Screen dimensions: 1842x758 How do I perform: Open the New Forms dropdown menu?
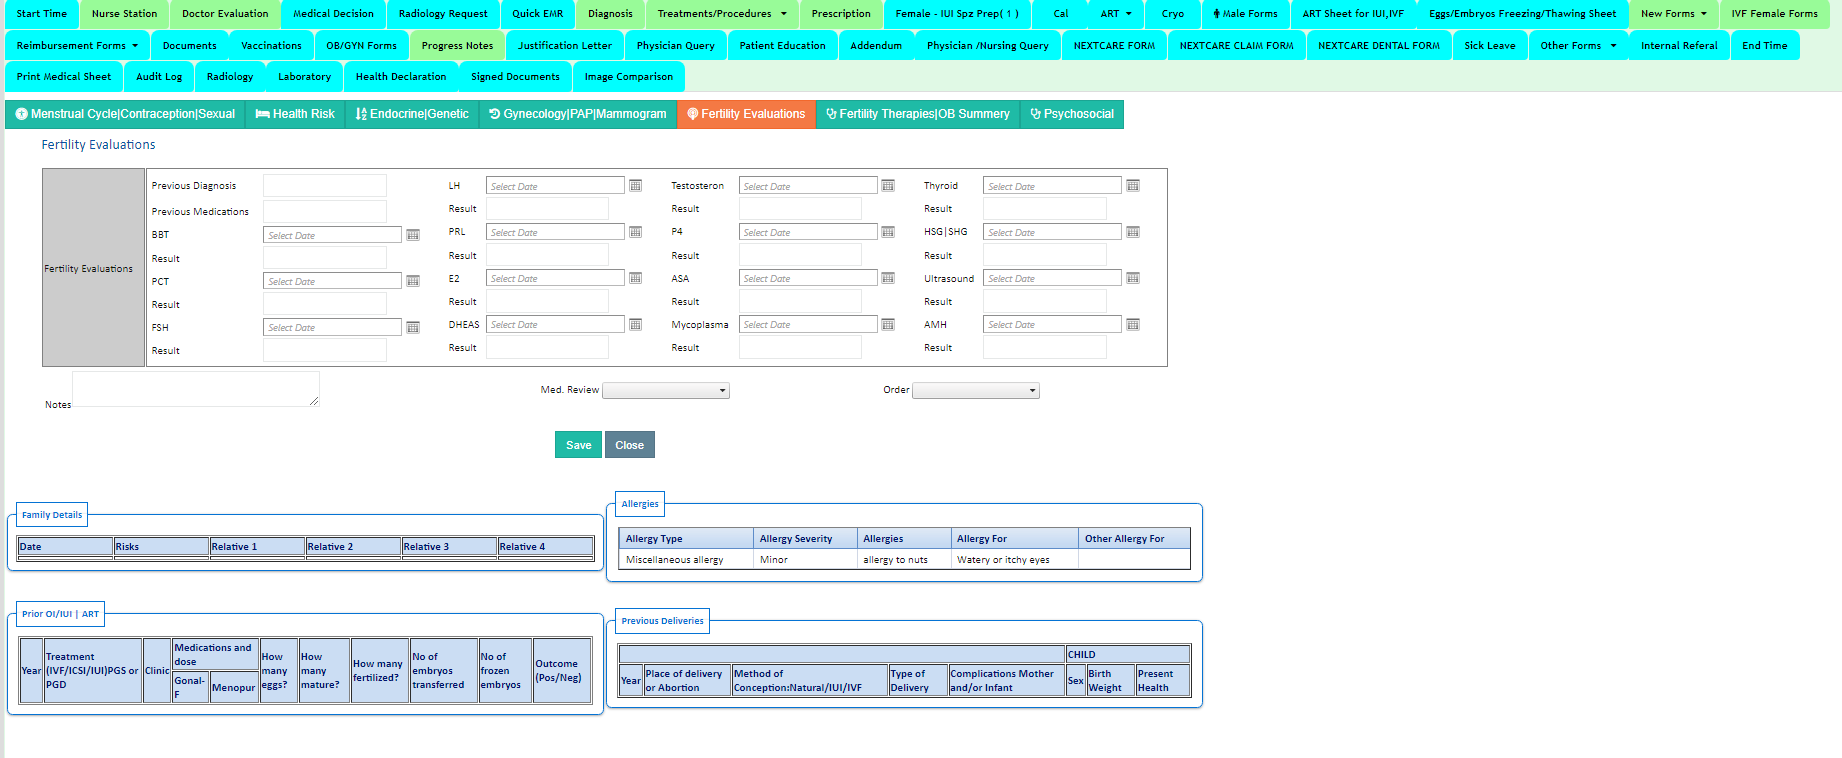[x=1674, y=14]
